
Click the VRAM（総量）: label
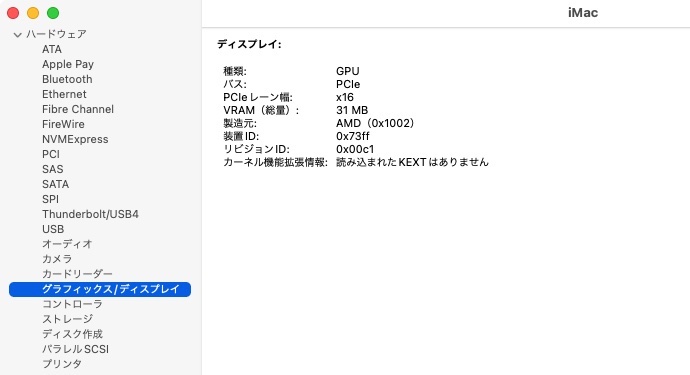point(261,110)
